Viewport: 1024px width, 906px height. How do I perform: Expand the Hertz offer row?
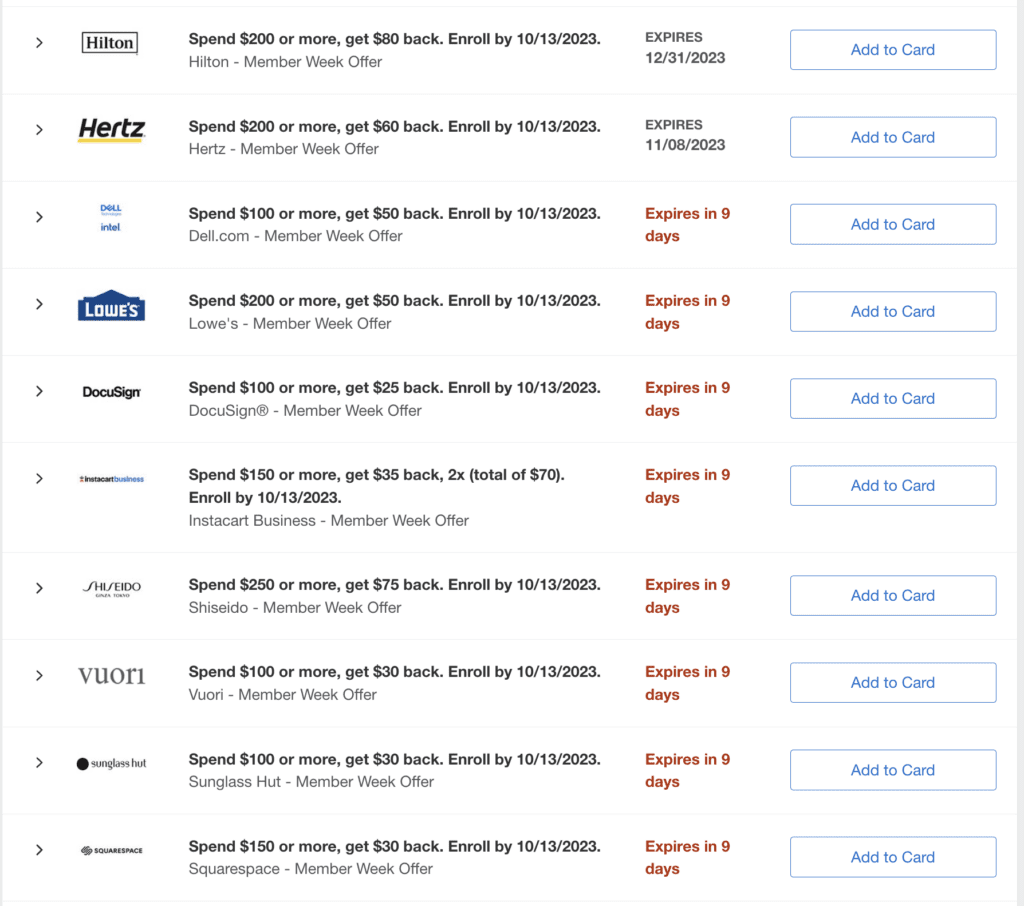39,130
